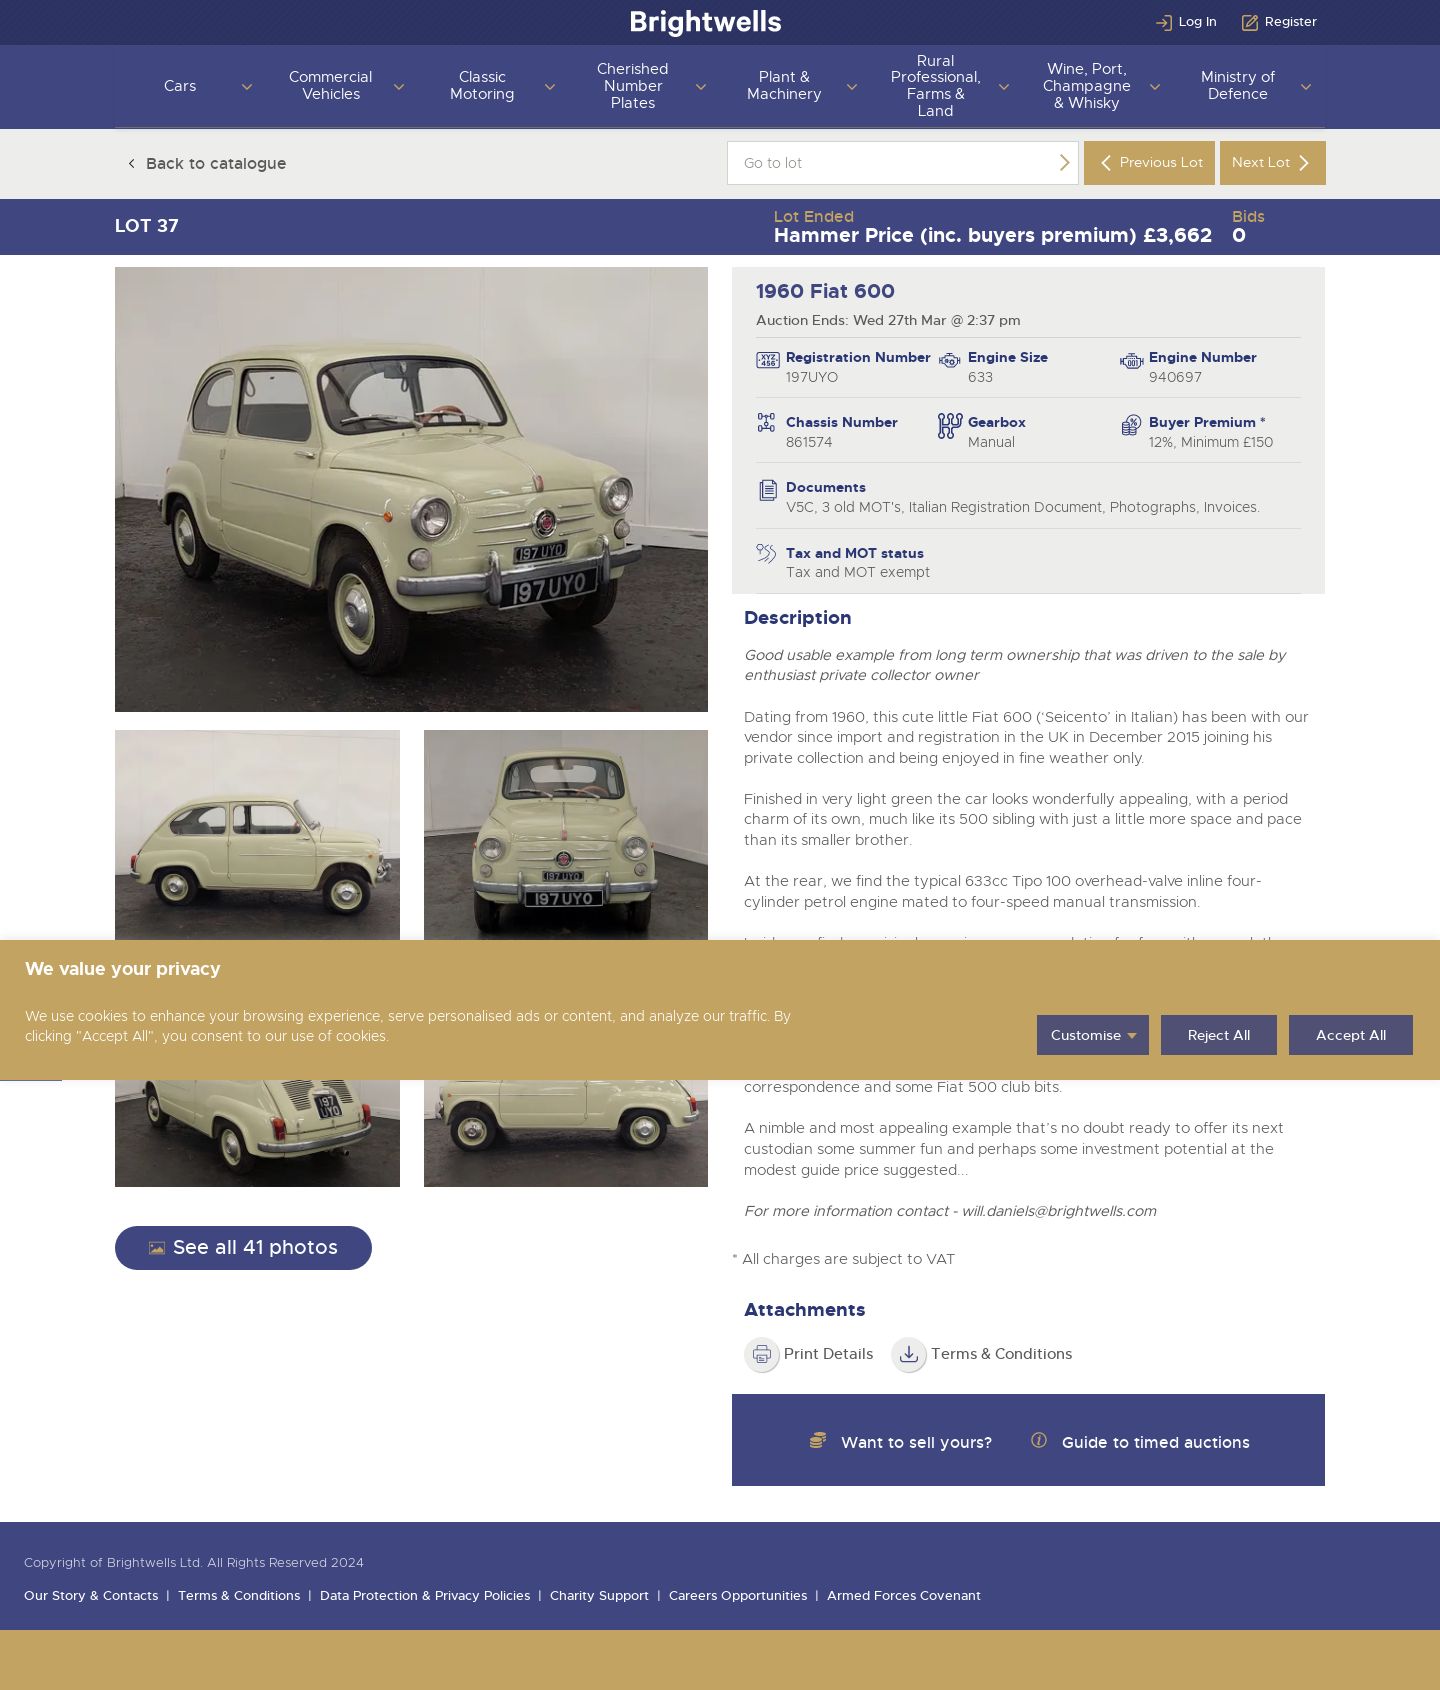Click the Documents icon
Image resolution: width=1440 pixels, height=1690 pixels.
click(x=768, y=490)
